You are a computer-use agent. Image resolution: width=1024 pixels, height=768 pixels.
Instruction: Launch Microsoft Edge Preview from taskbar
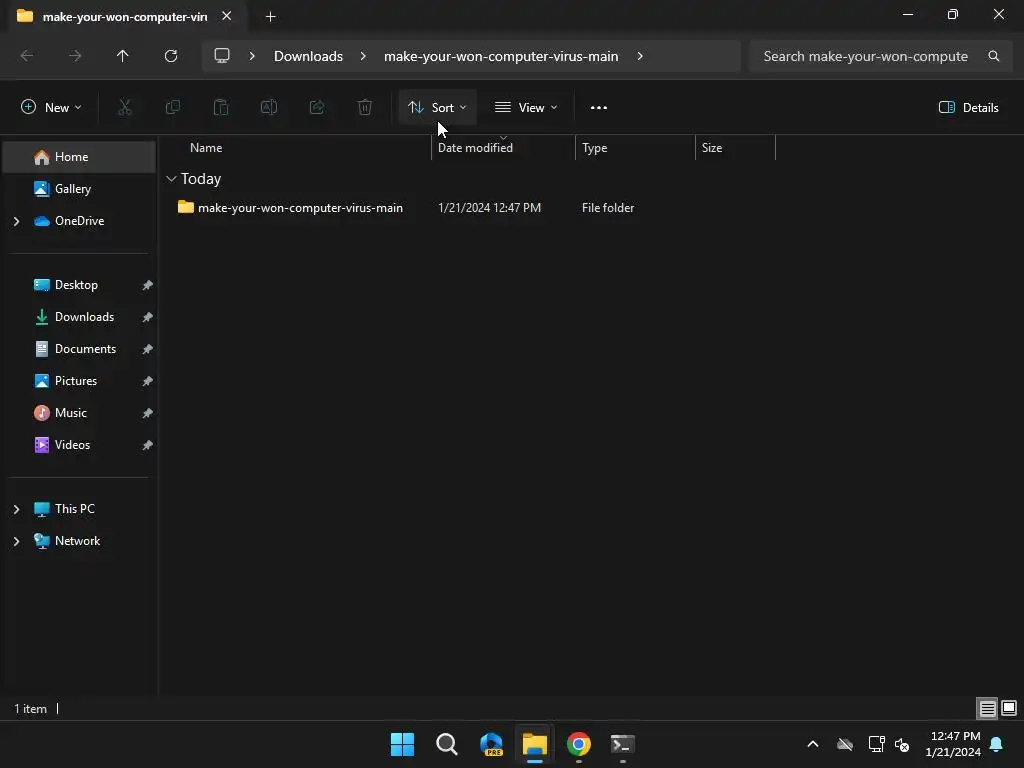pyautogui.click(x=491, y=744)
